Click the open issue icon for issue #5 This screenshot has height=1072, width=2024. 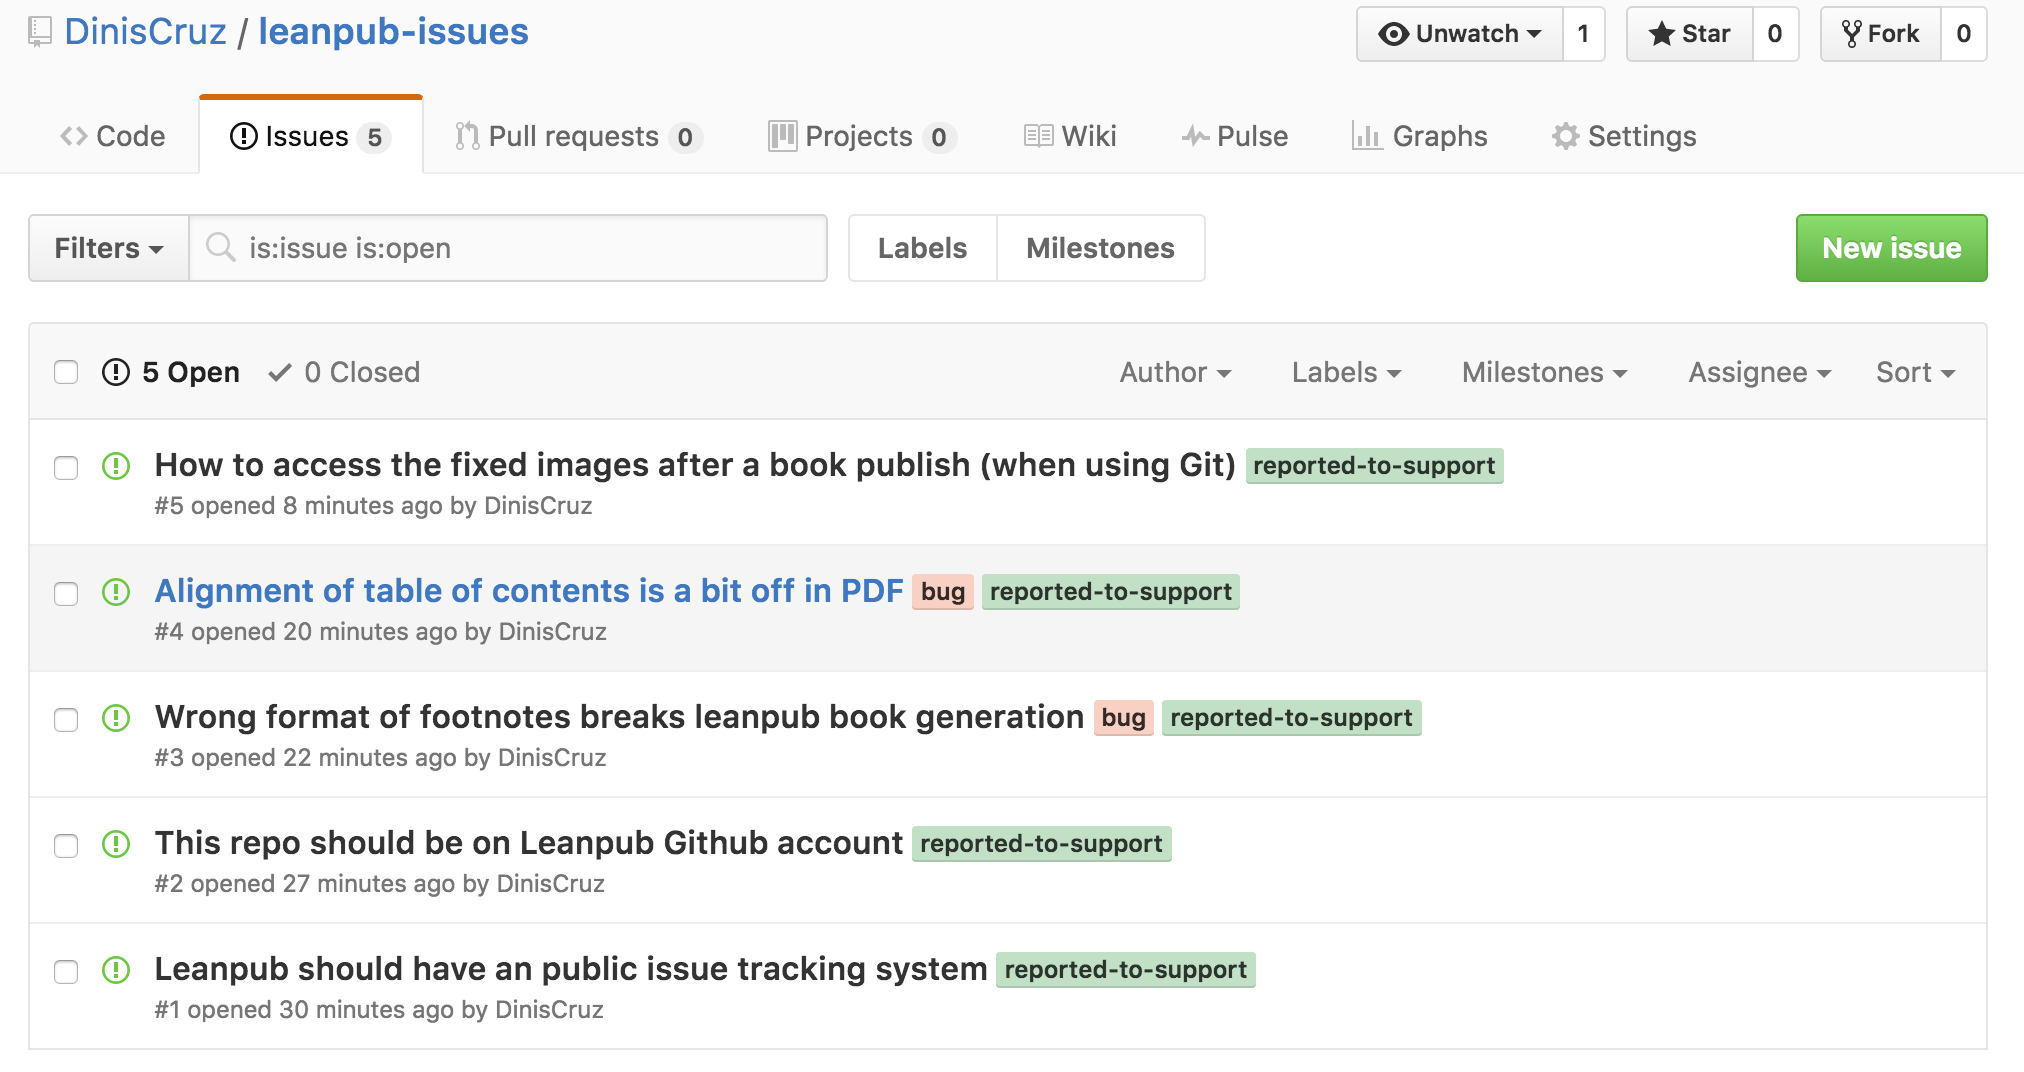pos(116,466)
